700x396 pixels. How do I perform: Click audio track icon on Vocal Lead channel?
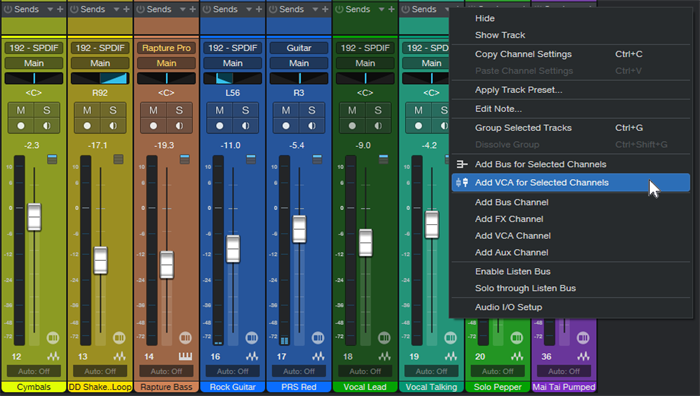[384, 356]
